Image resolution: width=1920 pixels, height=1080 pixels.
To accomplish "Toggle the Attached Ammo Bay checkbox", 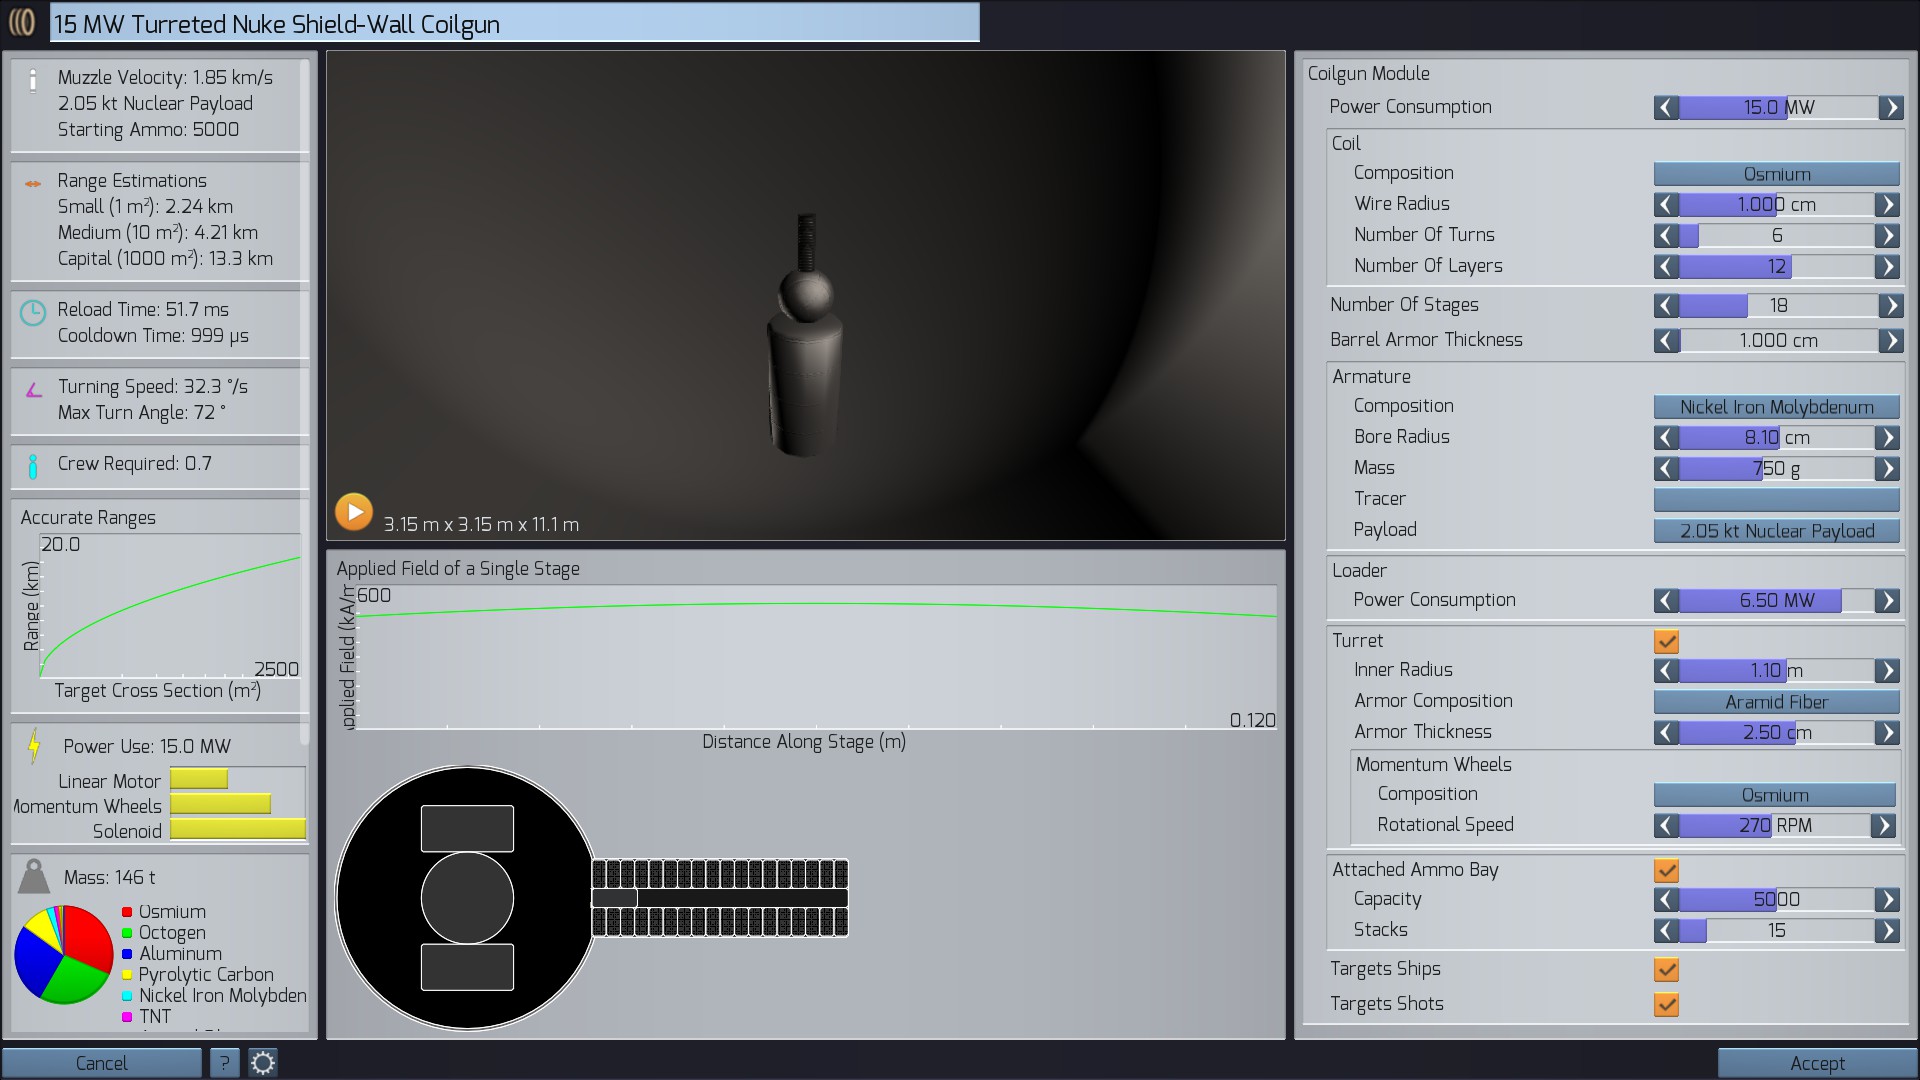I will pos(1666,870).
